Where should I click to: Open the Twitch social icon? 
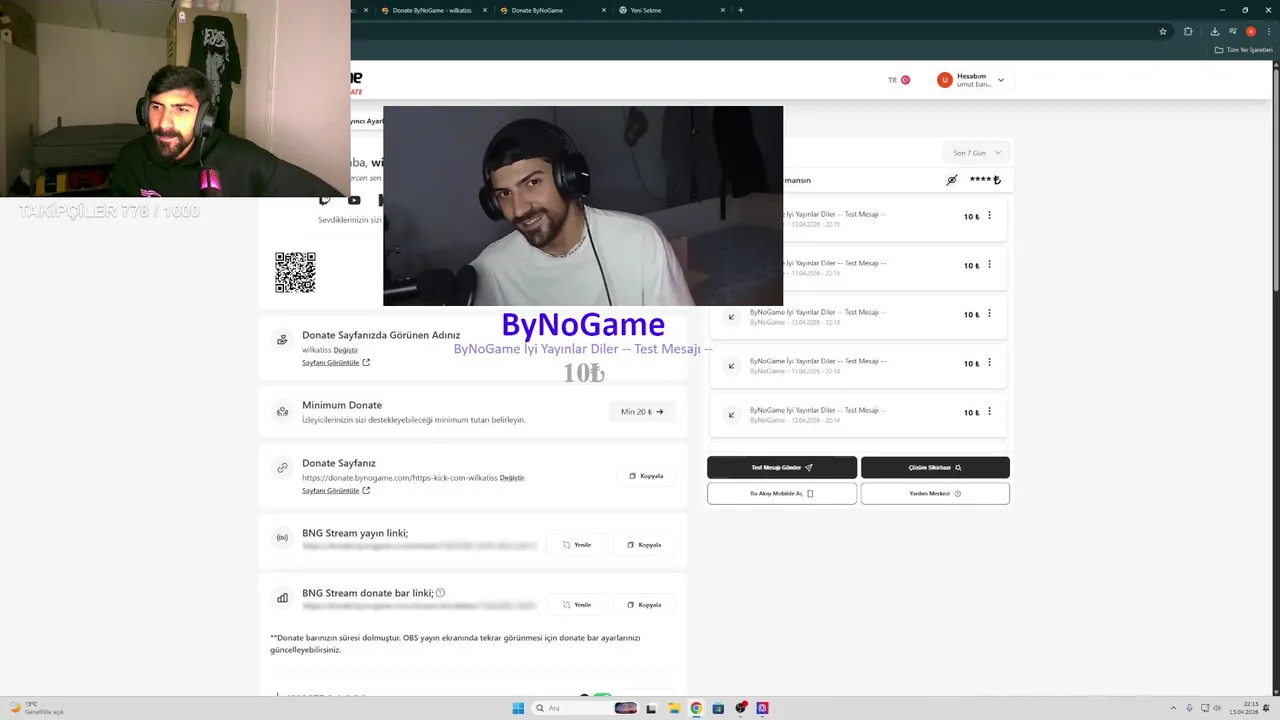[324, 201]
